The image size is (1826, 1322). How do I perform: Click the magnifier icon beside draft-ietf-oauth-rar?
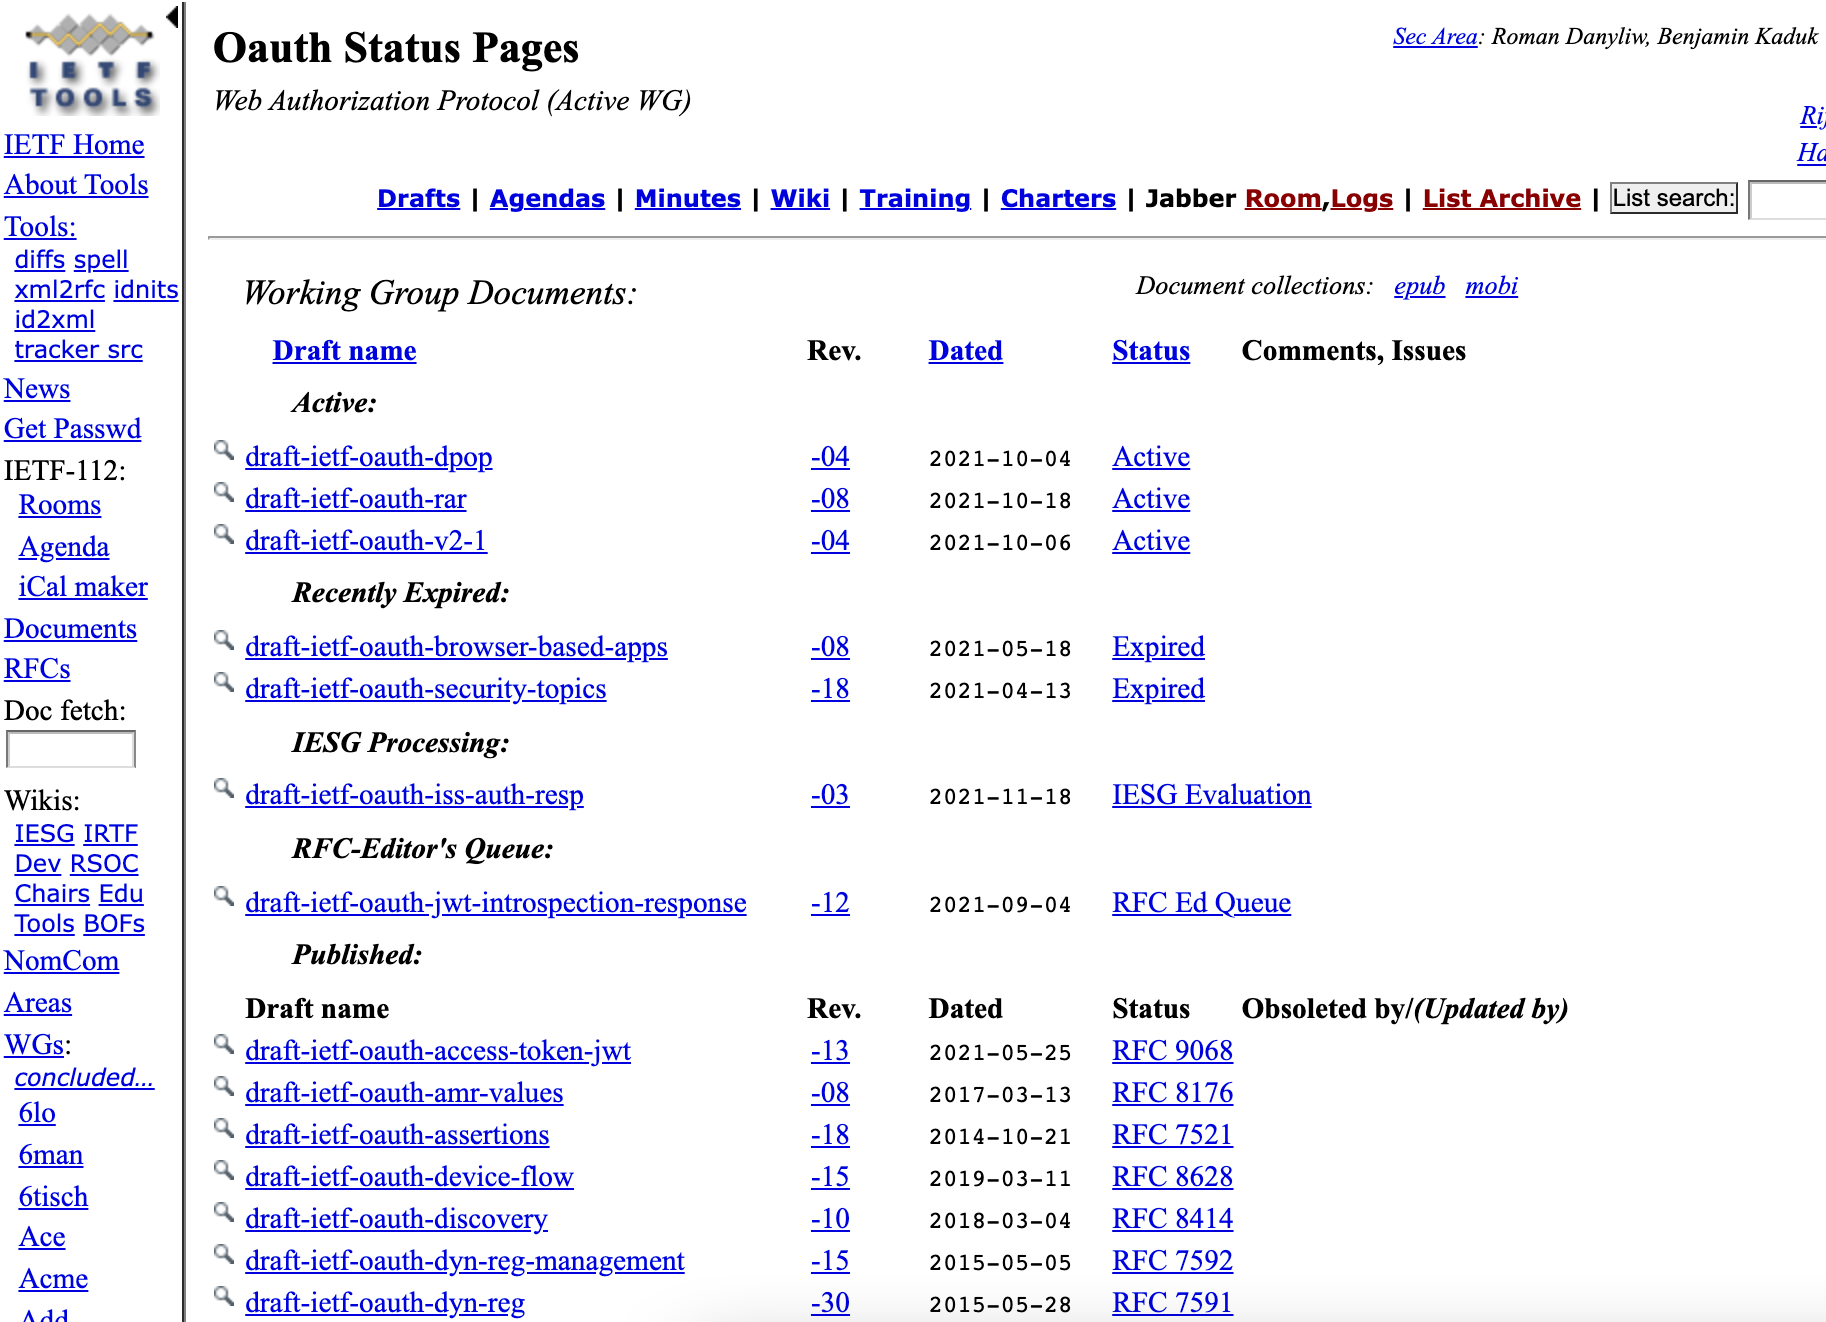(x=224, y=492)
